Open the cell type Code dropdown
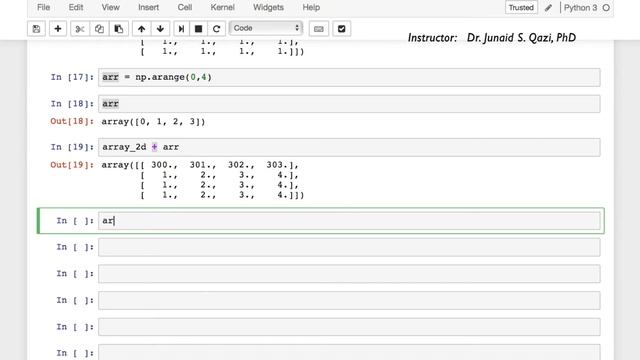This screenshot has width=640, height=360. pyautogui.click(x=266, y=28)
